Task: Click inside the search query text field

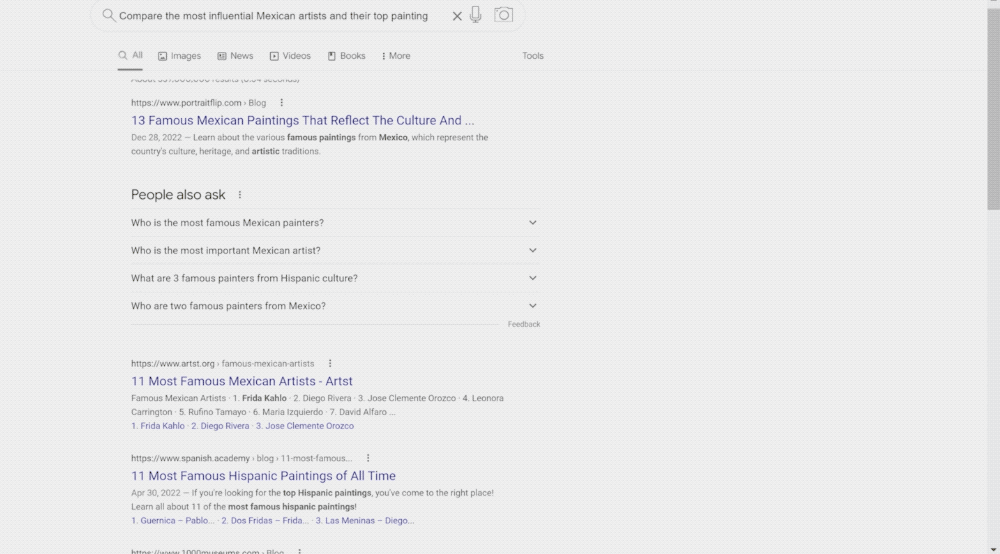Action: 274,16
